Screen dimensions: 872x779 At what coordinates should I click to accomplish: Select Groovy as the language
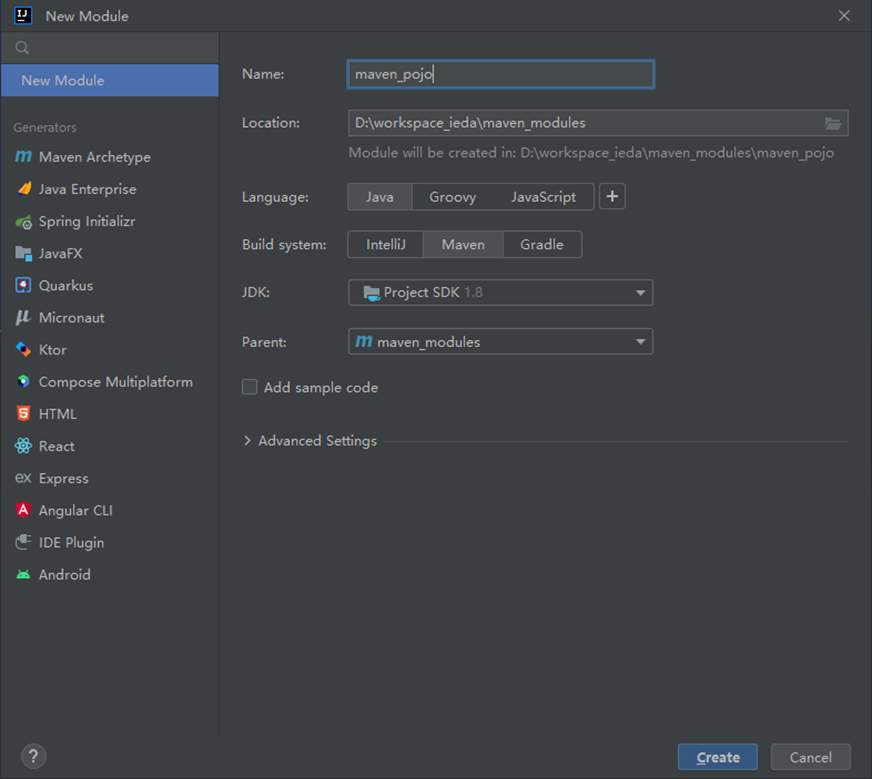click(453, 197)
